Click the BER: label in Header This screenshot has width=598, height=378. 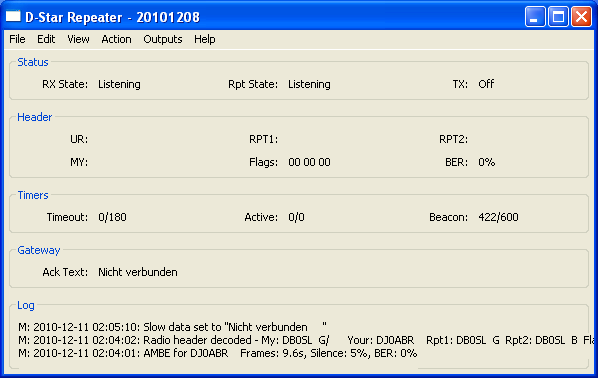point(457,162)
